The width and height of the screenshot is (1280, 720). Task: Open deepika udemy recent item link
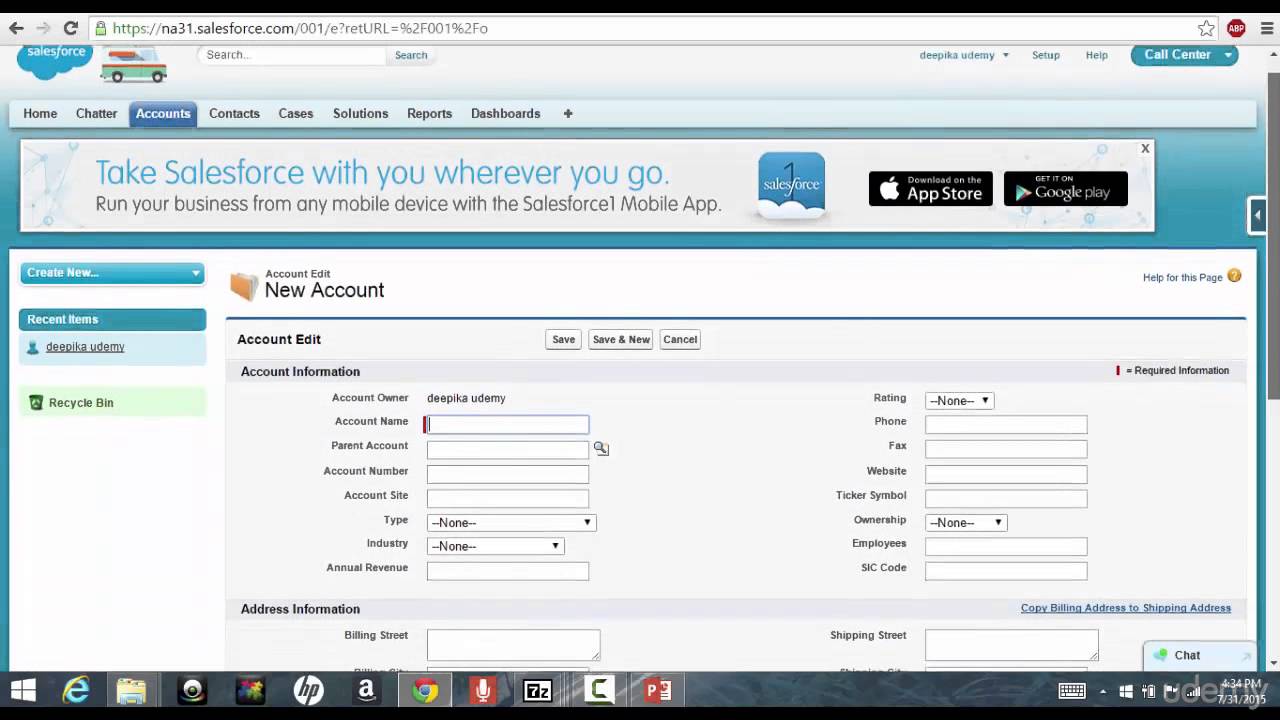tap(85, 347)
